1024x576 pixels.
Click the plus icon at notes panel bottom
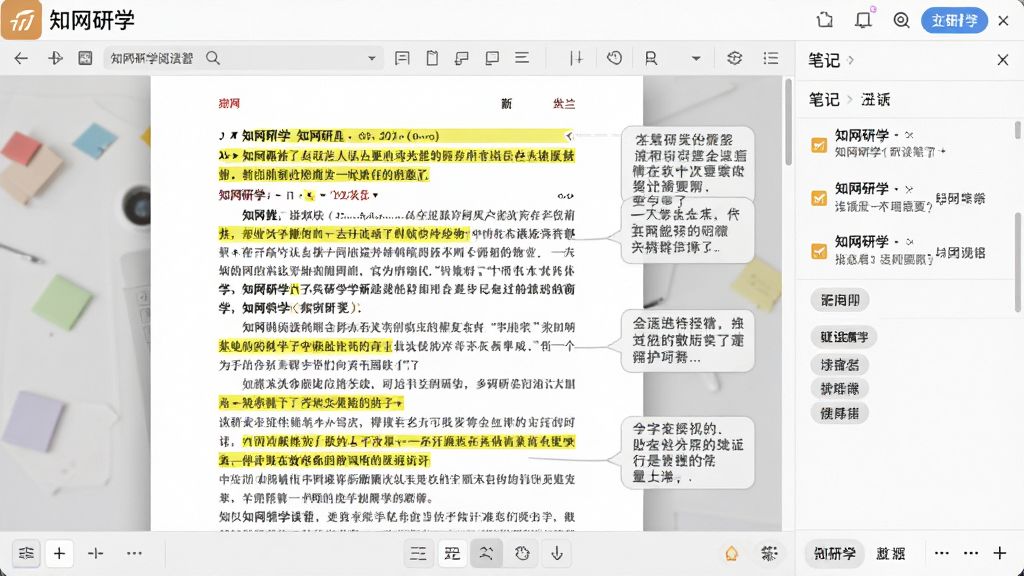999,553
